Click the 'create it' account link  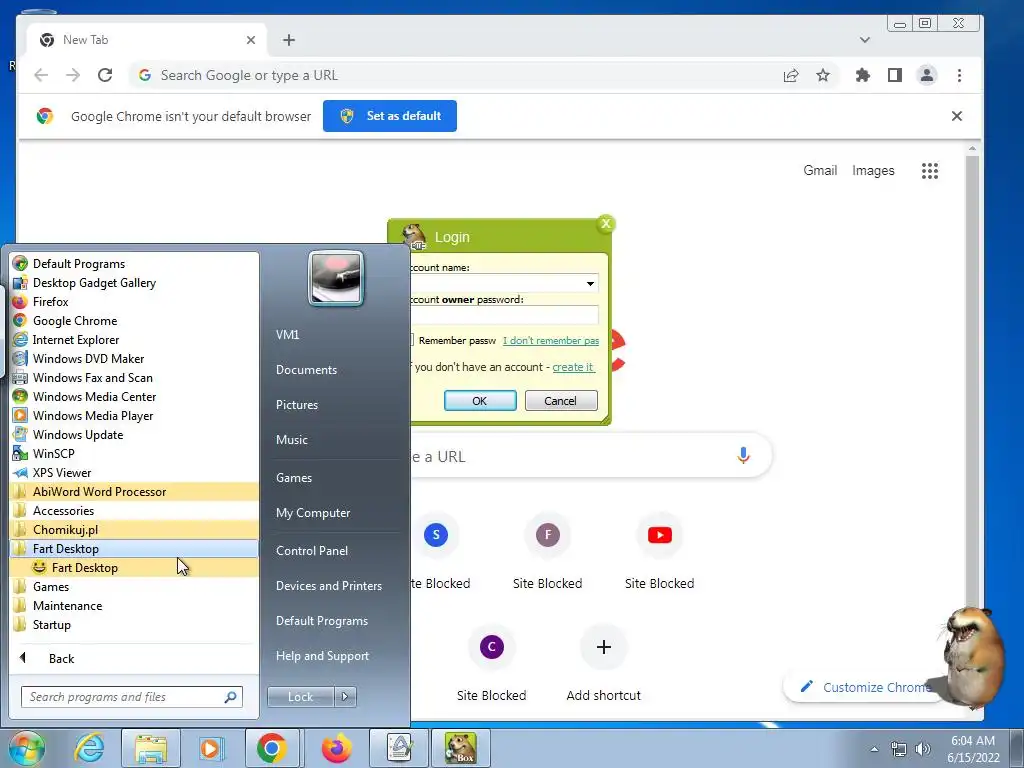pos(573,367)
